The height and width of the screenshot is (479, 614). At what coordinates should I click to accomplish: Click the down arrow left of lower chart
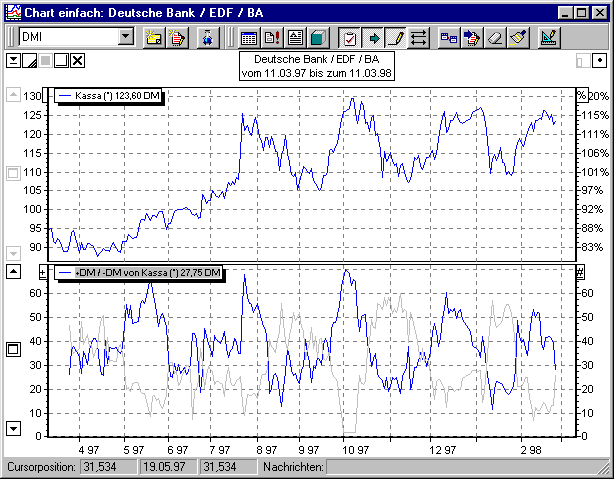click(x=13, y=428)
